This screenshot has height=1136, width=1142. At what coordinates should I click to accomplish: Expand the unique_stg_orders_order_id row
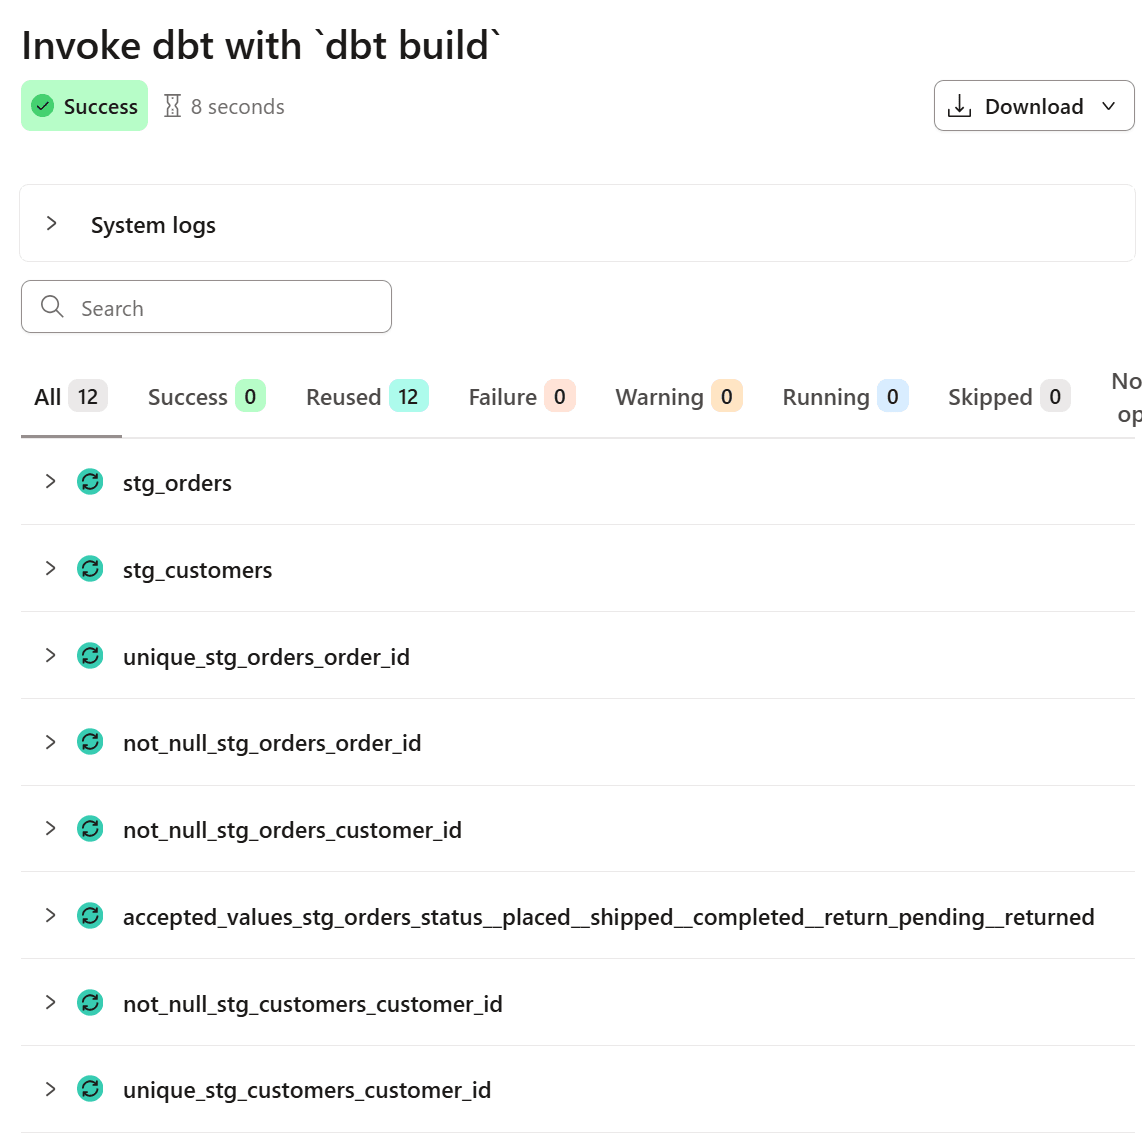coord(50,655)
